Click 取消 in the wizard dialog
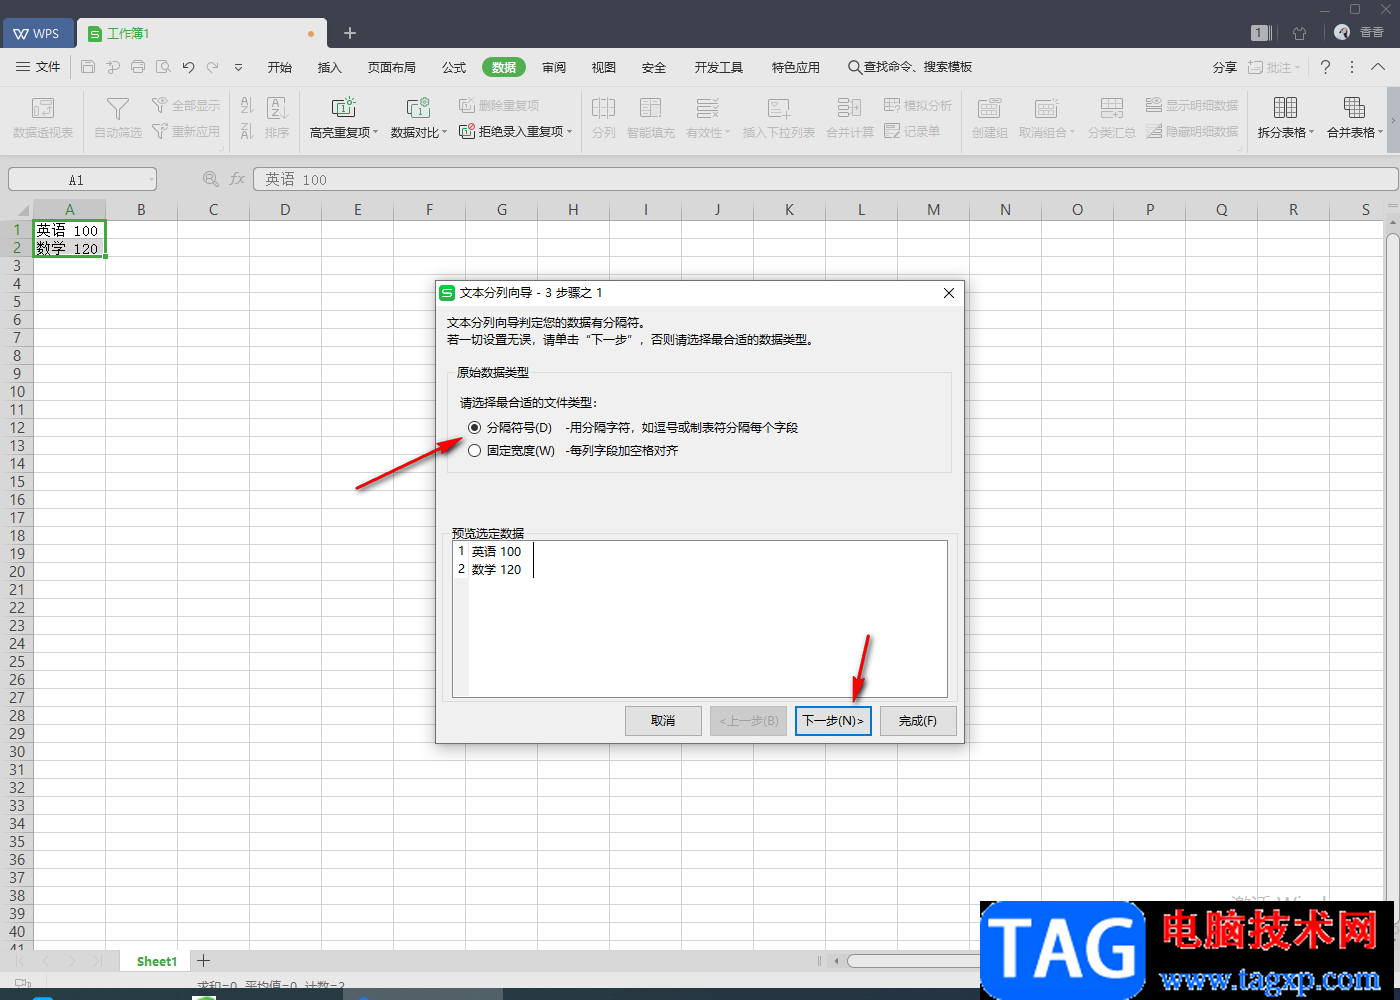The image size is (1400, 1000). (x=663, y=720)
